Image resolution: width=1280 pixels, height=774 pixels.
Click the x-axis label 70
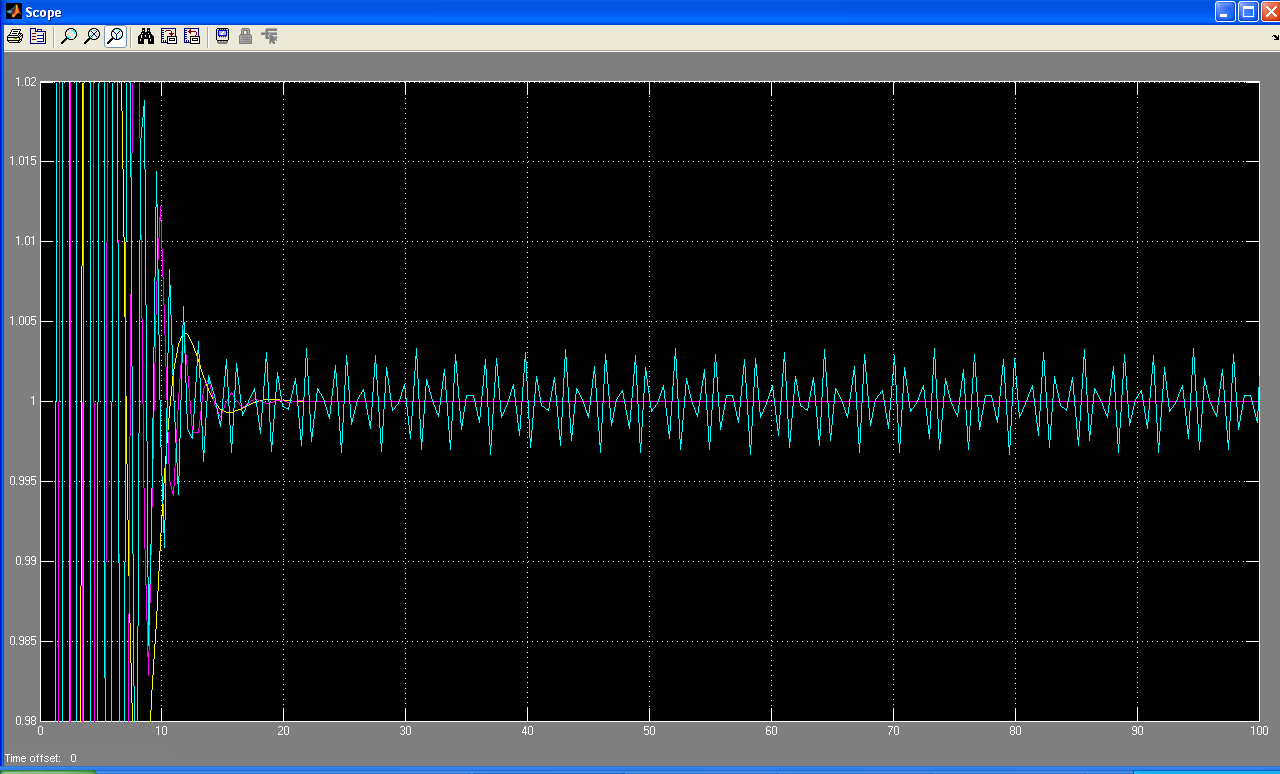coord(893,732)
